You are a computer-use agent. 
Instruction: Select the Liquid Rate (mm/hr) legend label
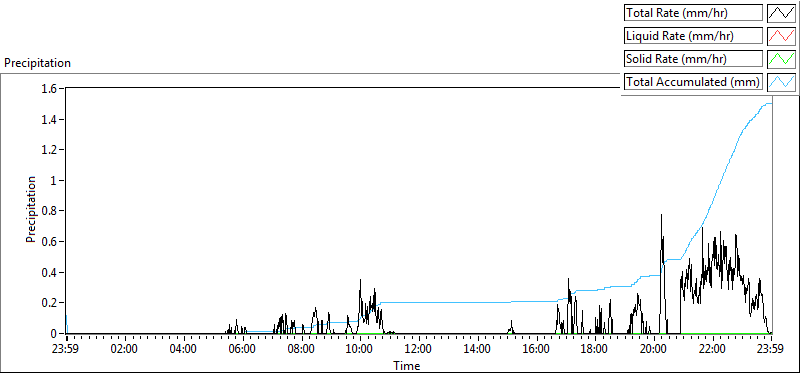678,36
